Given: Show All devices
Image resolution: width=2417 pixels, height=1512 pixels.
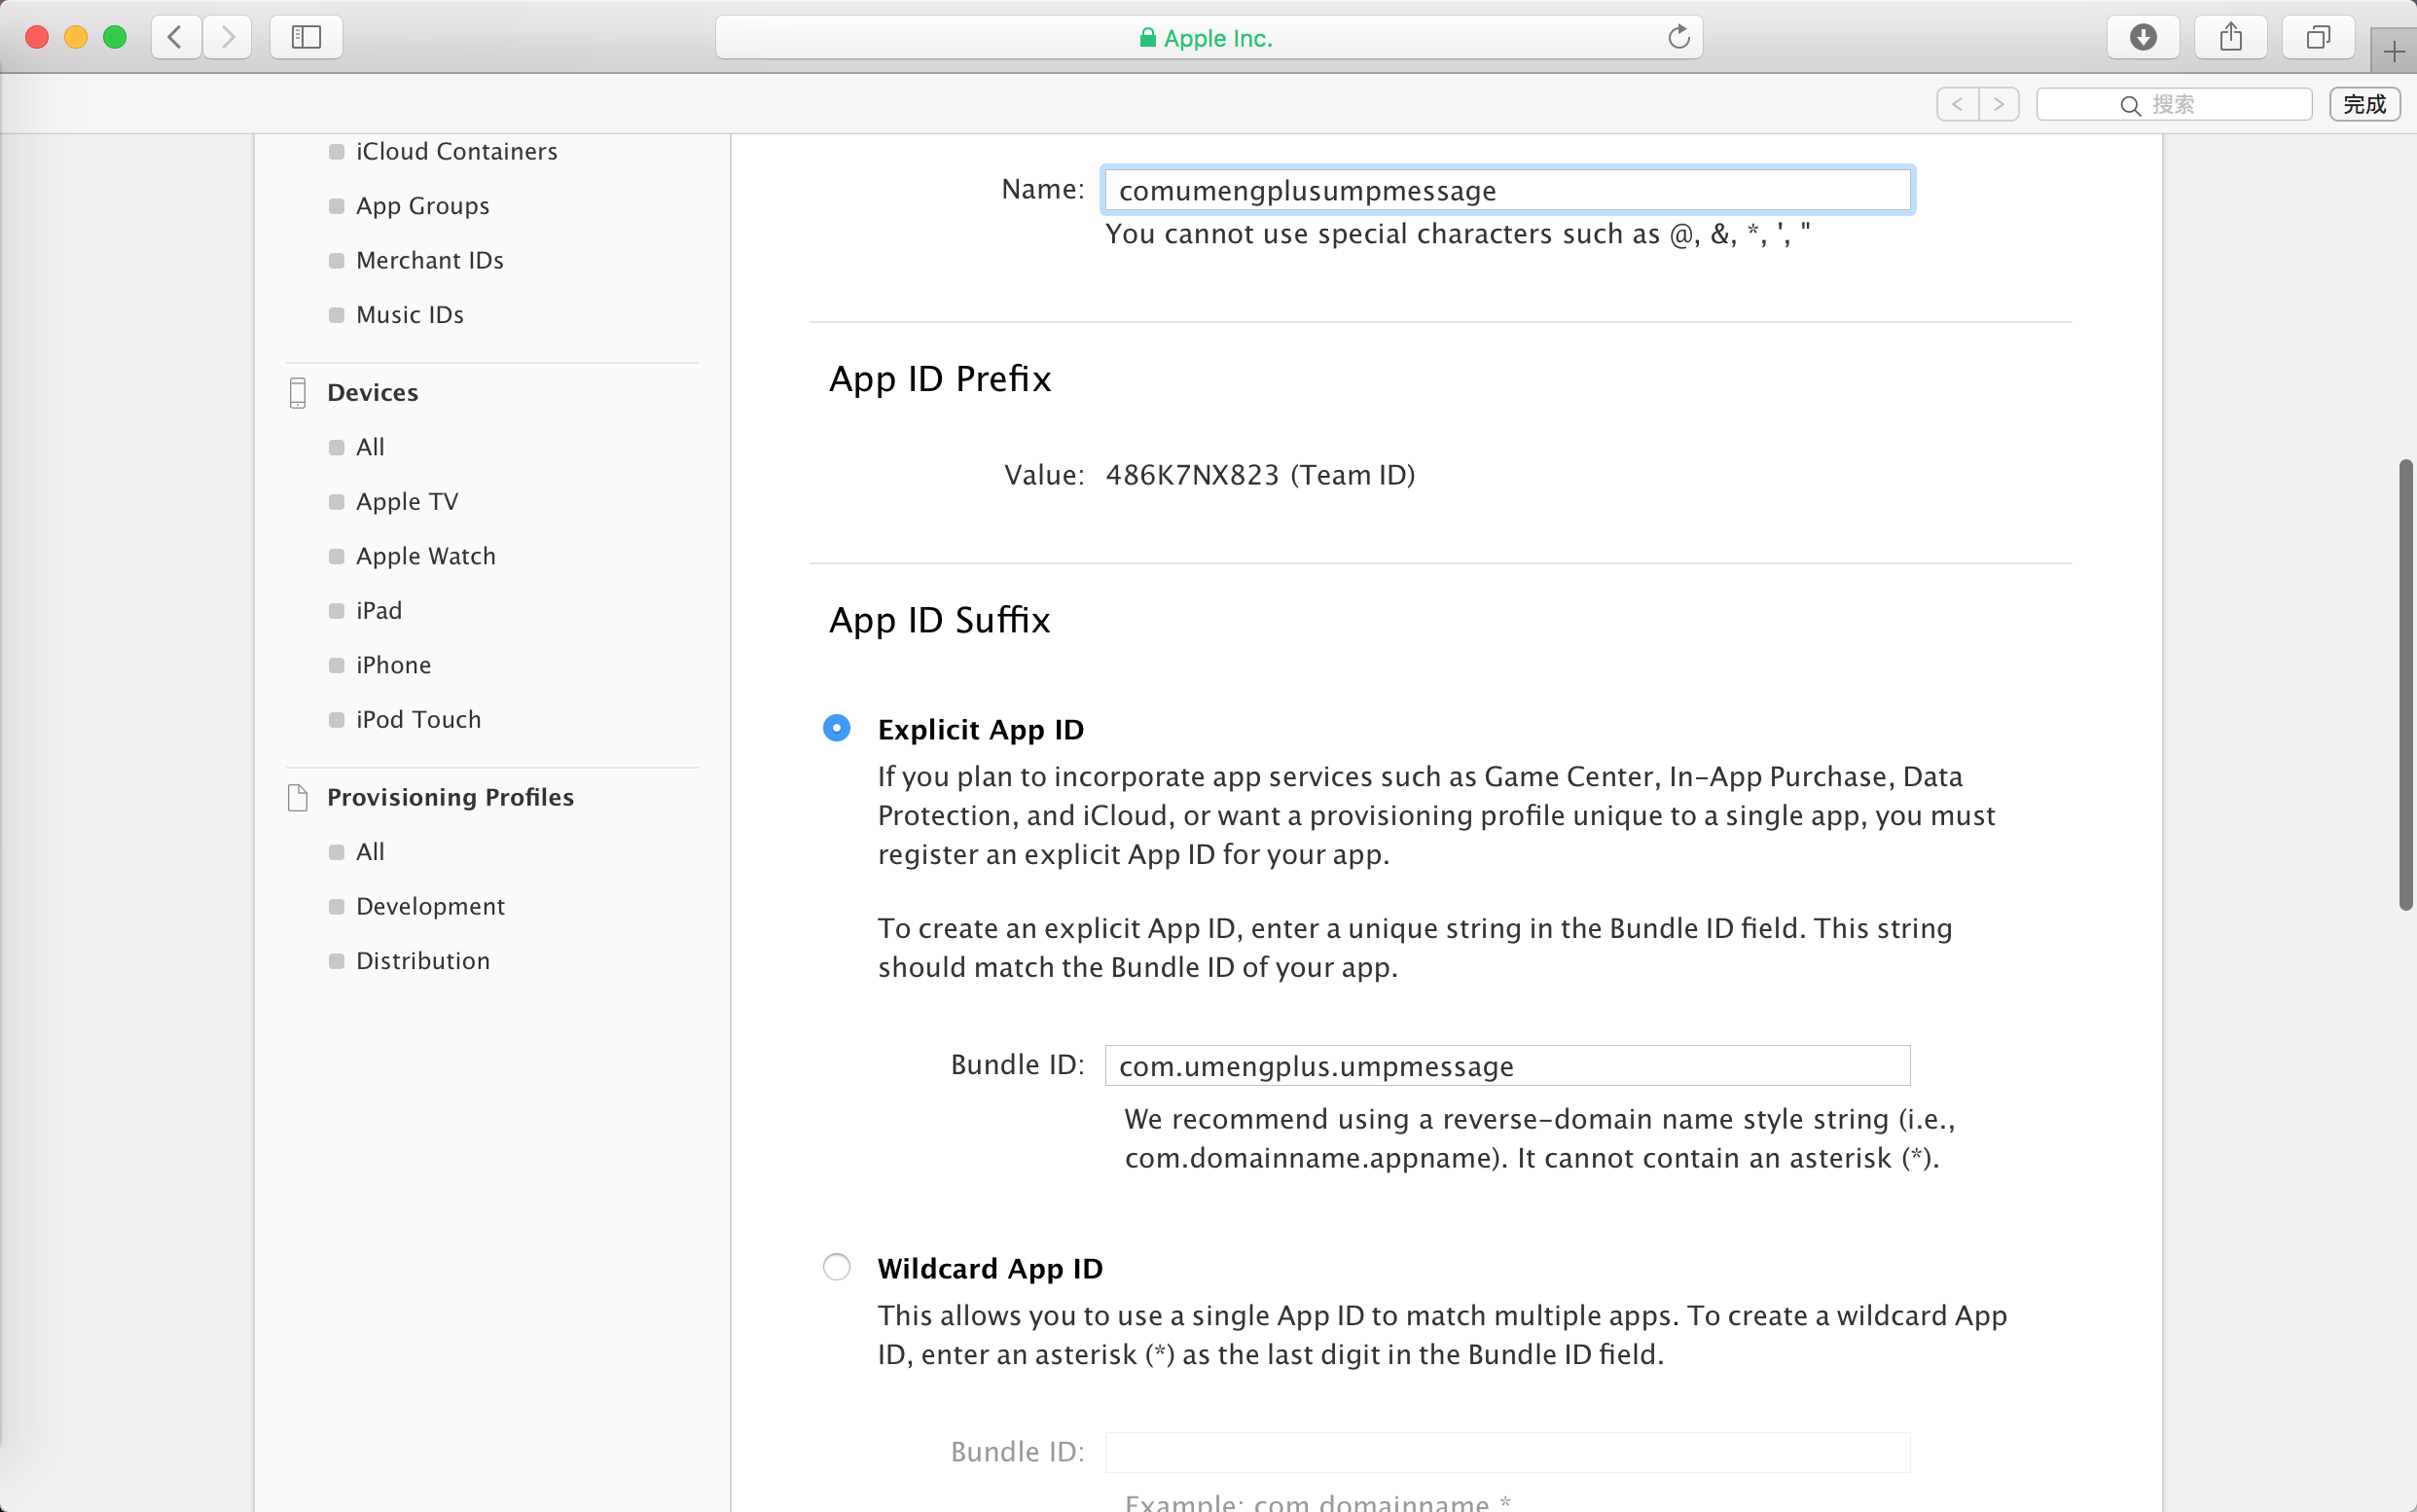Looking at the screenshot, I should pos(370,447).
